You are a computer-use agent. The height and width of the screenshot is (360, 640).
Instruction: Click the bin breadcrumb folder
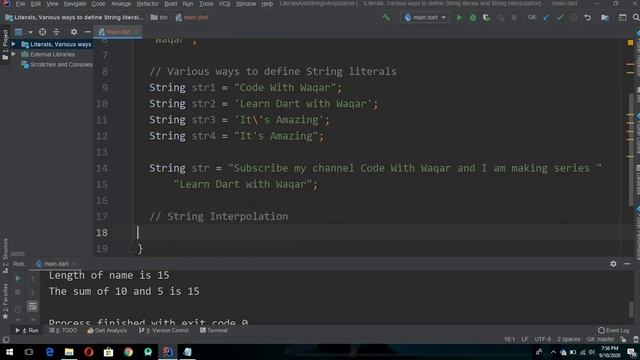[159, 18]
